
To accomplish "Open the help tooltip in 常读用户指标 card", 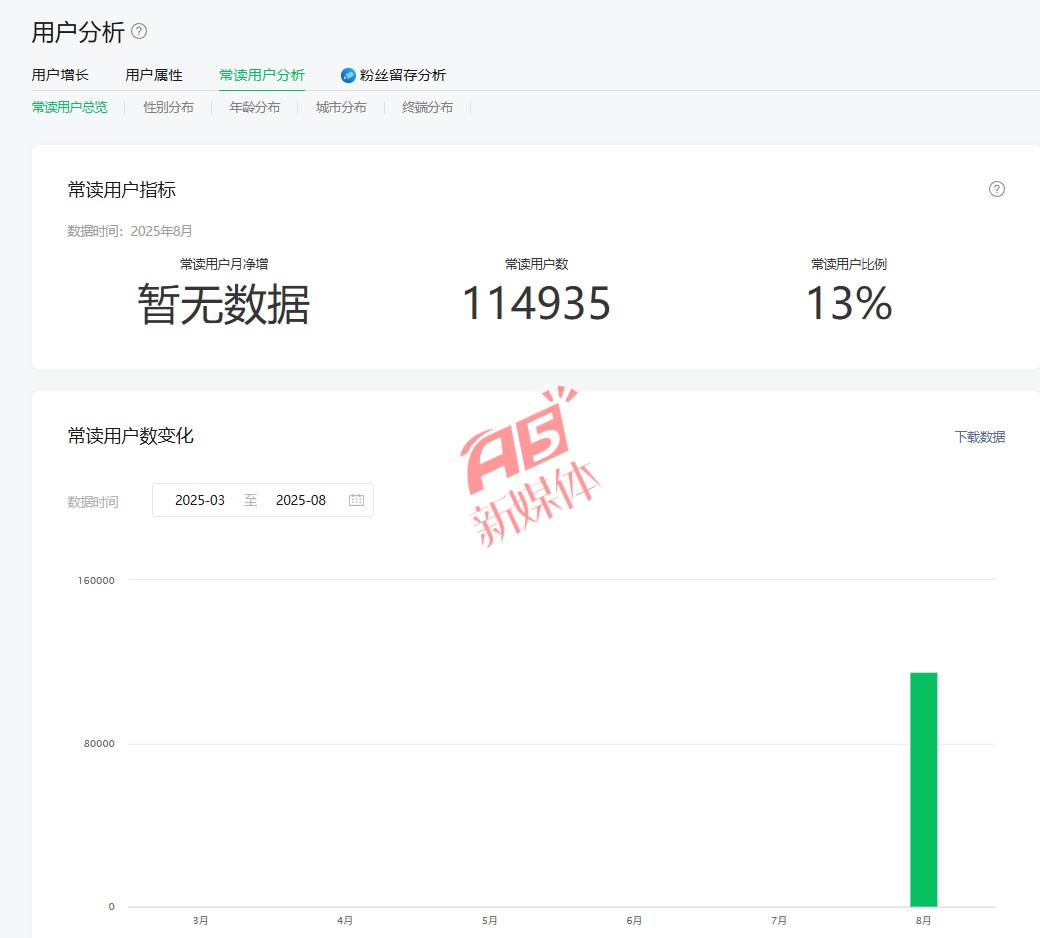I will tap(996, 189).
